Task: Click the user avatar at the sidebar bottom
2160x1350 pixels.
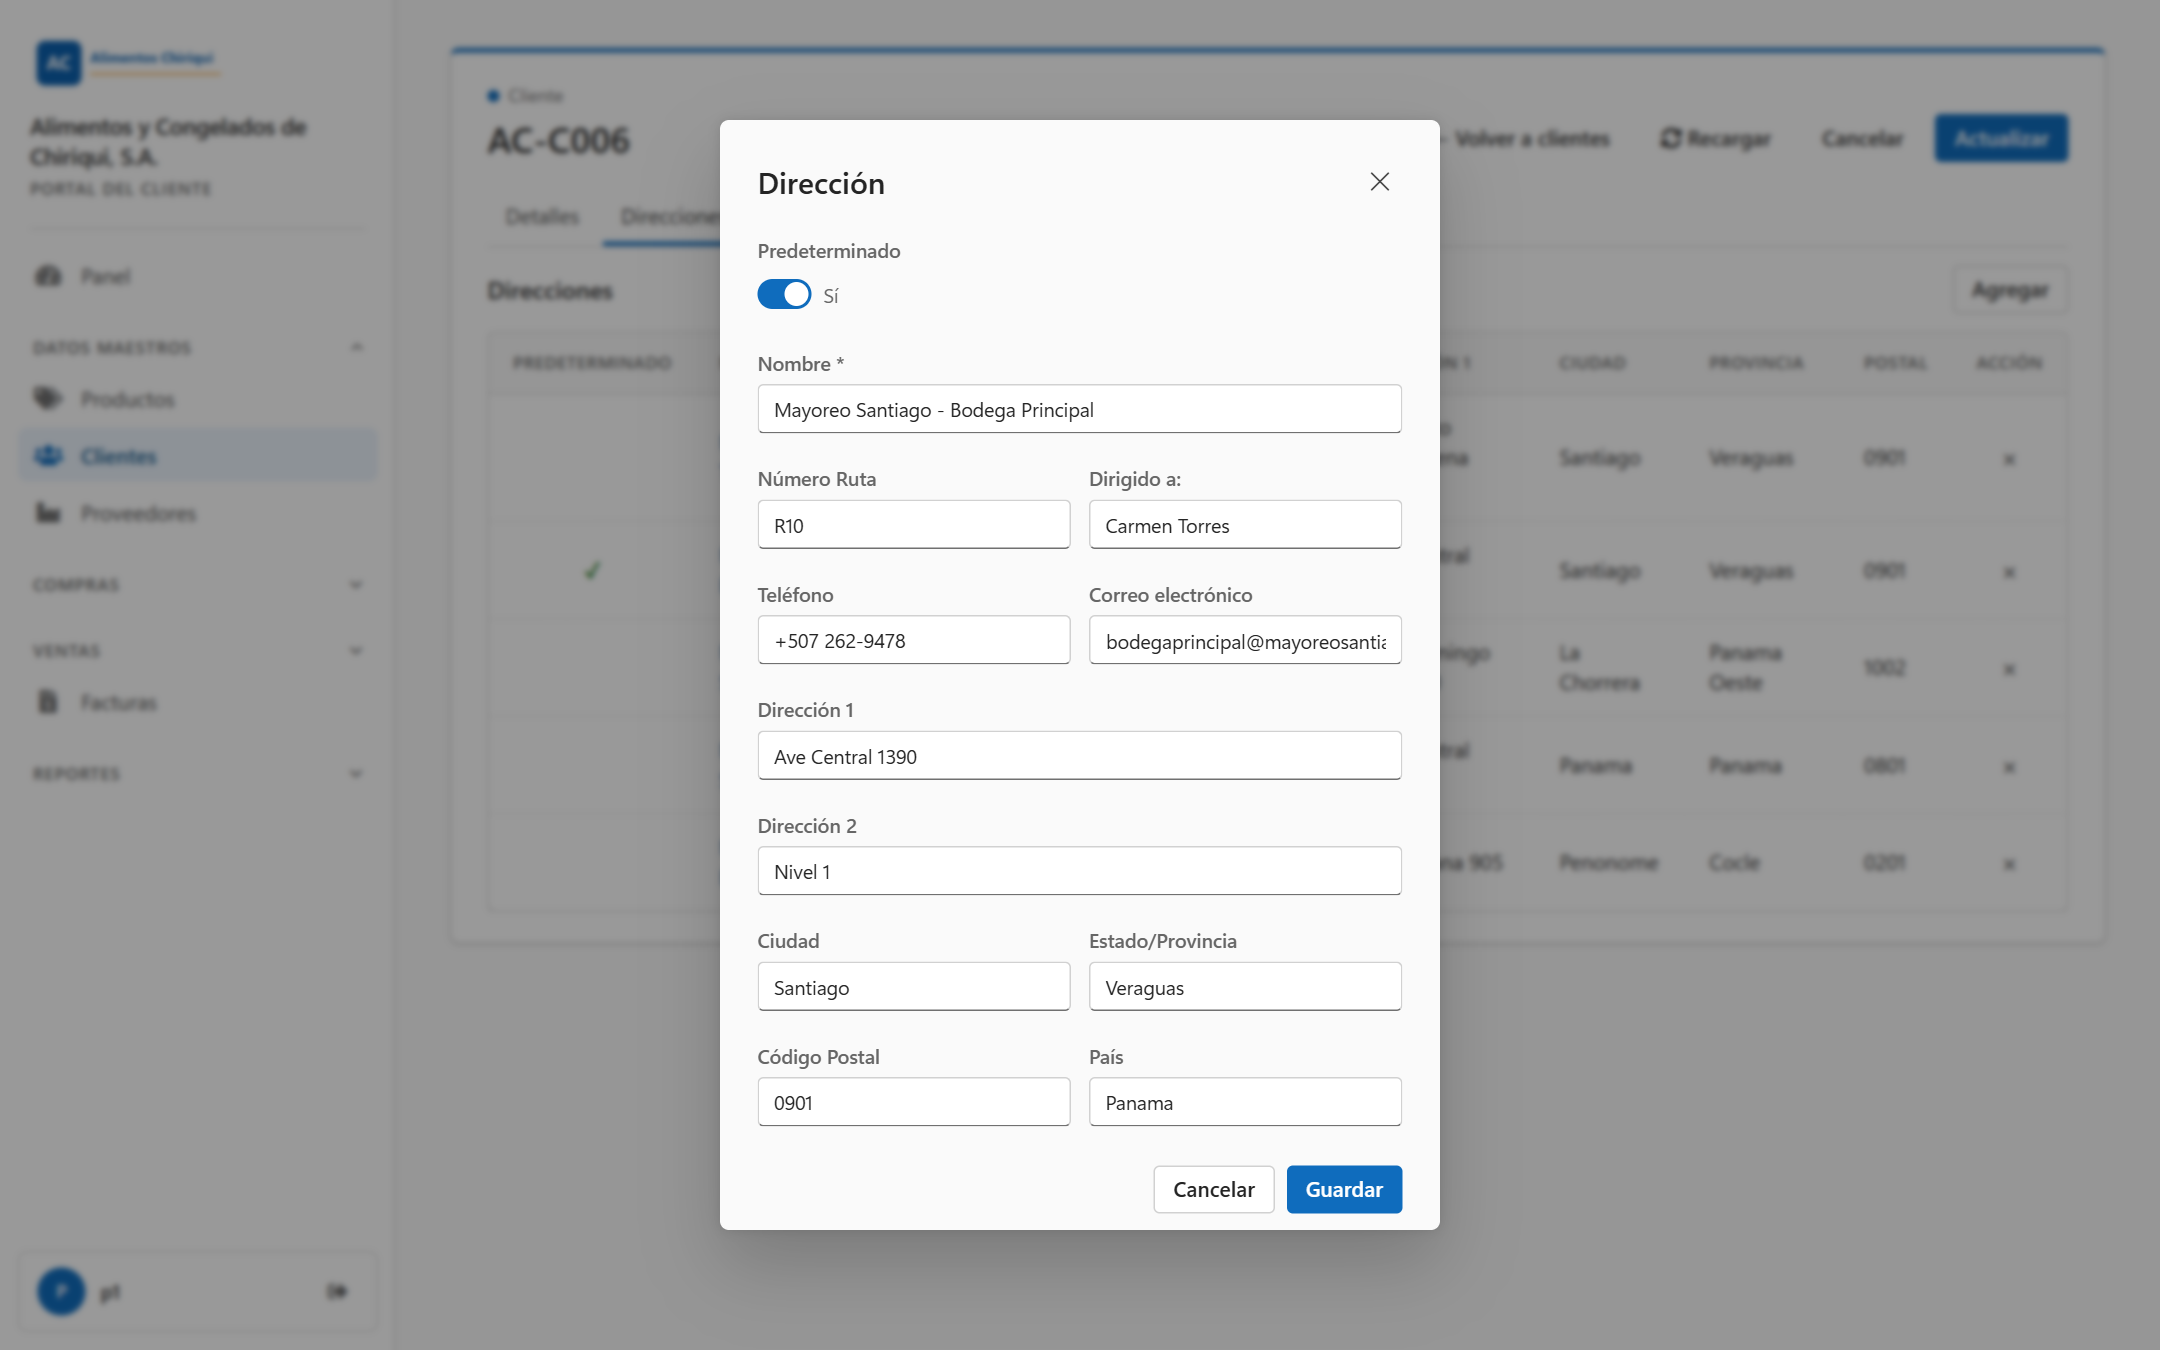Action: tap(61, 1291)
